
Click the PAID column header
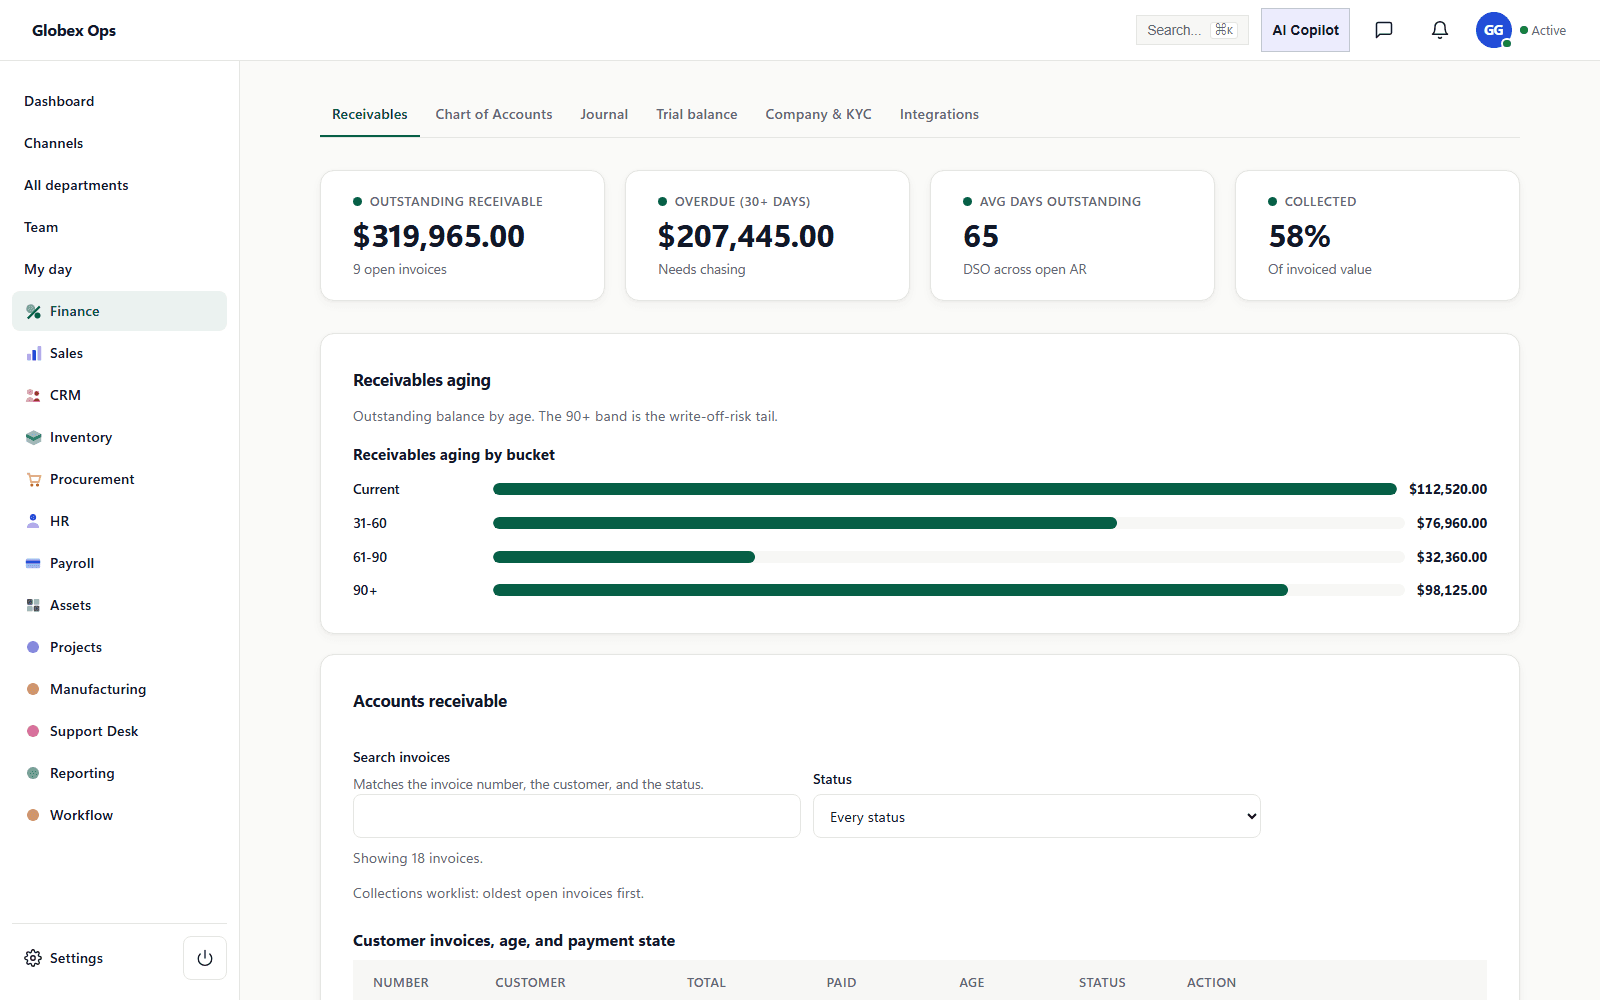coord(841,983)
